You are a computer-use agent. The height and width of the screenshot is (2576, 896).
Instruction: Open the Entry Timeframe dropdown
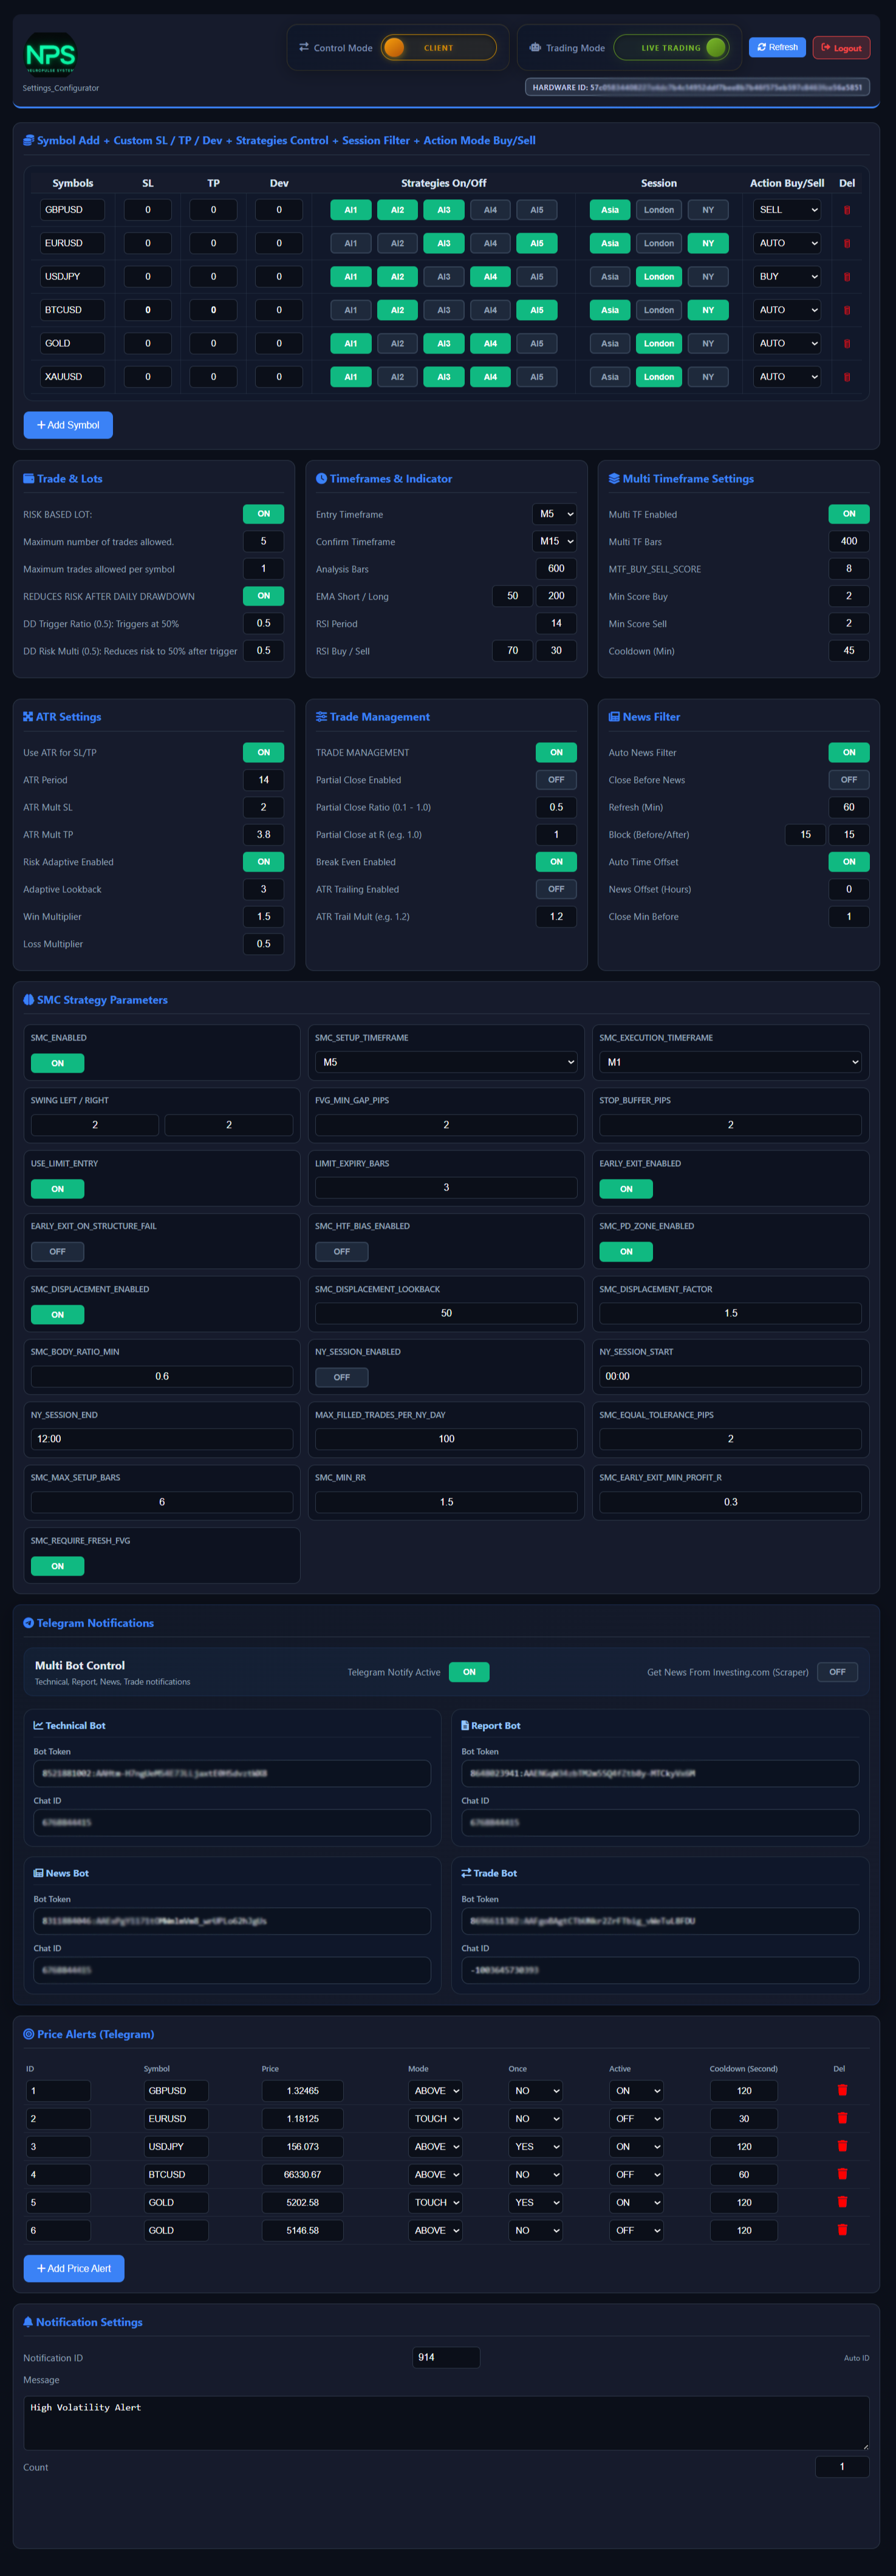coord(555,514)
